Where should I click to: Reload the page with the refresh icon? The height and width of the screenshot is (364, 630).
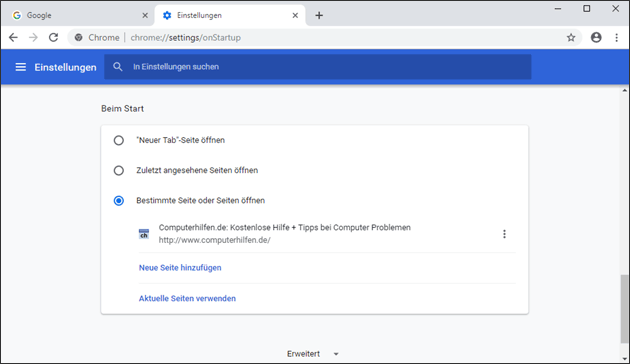53,37
